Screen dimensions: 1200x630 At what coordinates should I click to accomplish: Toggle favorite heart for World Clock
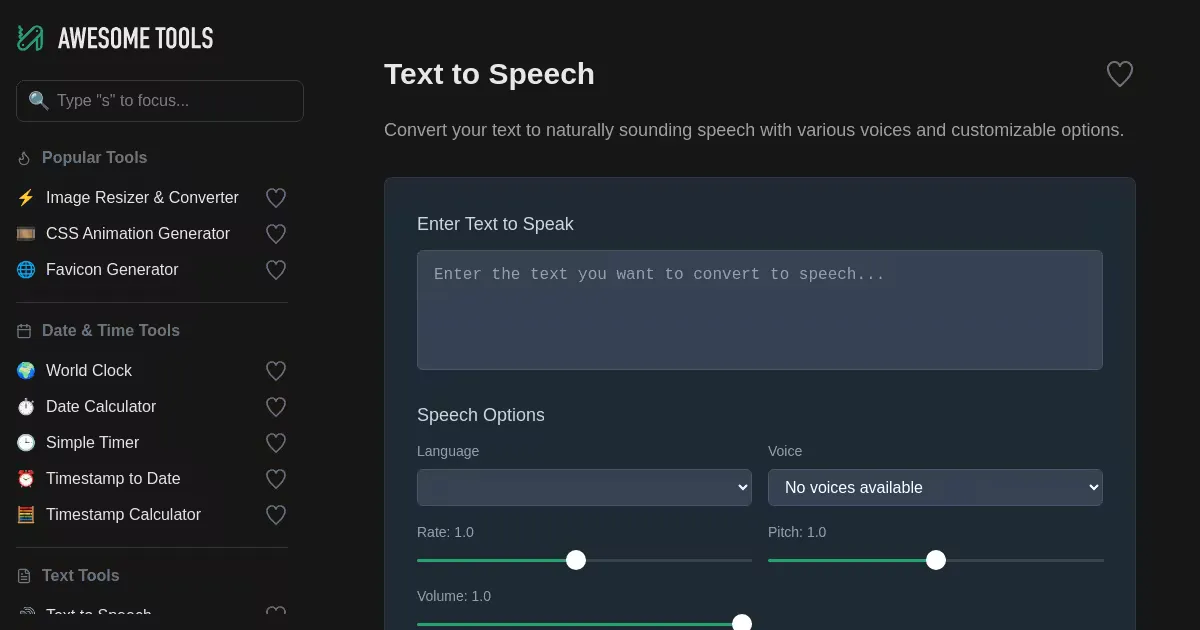tap(276, 371)
